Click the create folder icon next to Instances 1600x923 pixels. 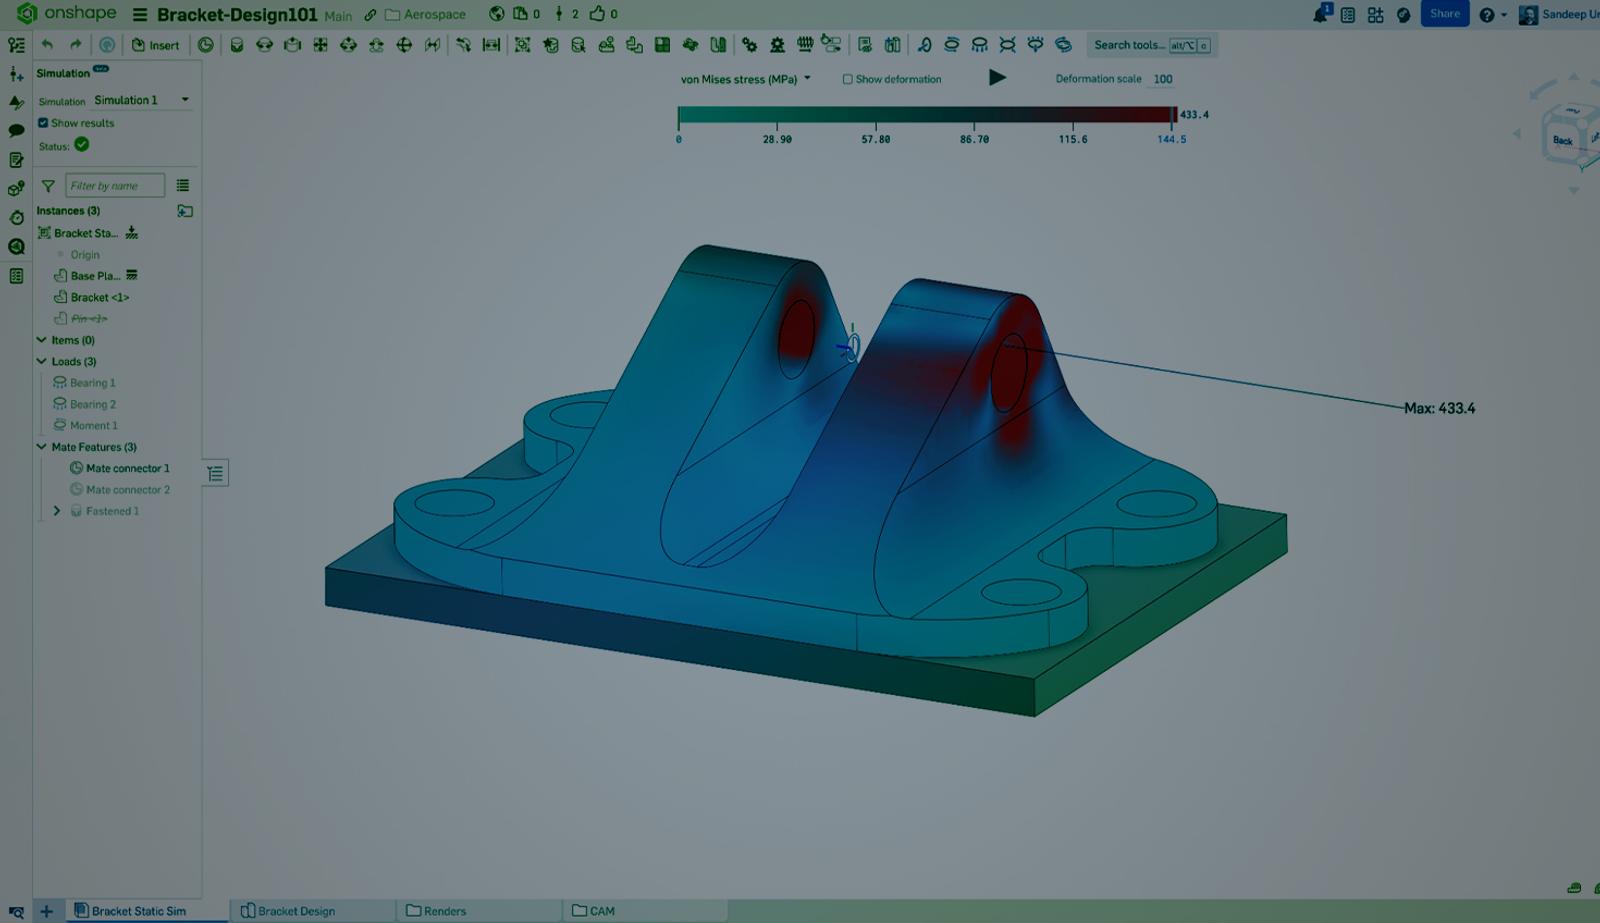(x=185, y=211)
